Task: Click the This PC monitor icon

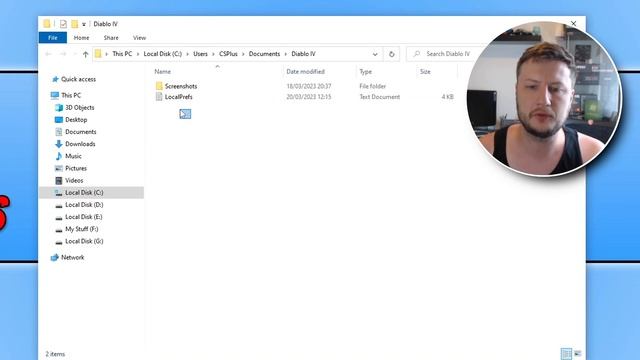Action: point(55,95)
